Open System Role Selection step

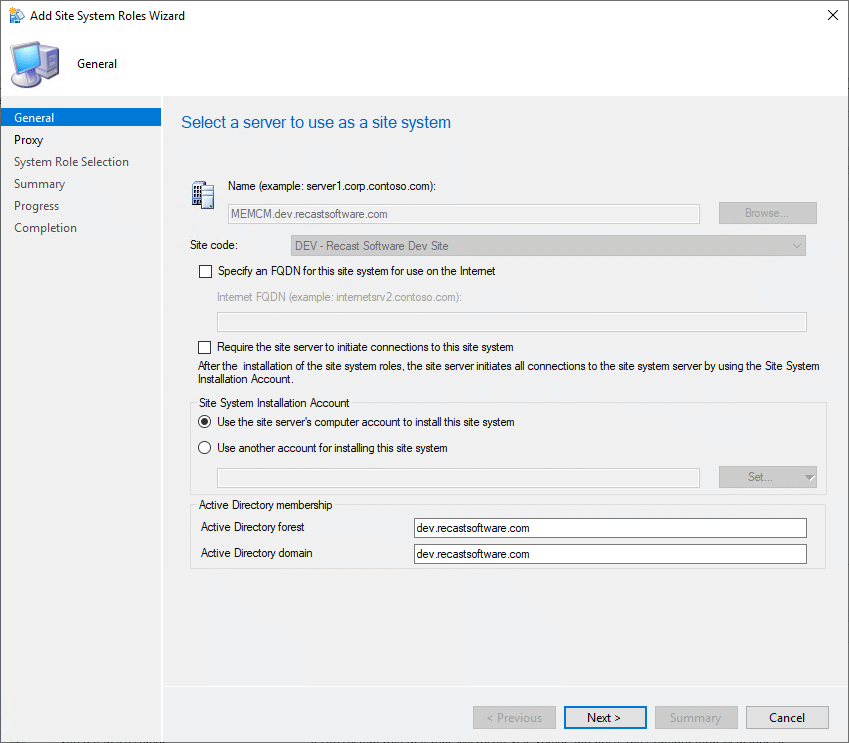tap(71, 162)
